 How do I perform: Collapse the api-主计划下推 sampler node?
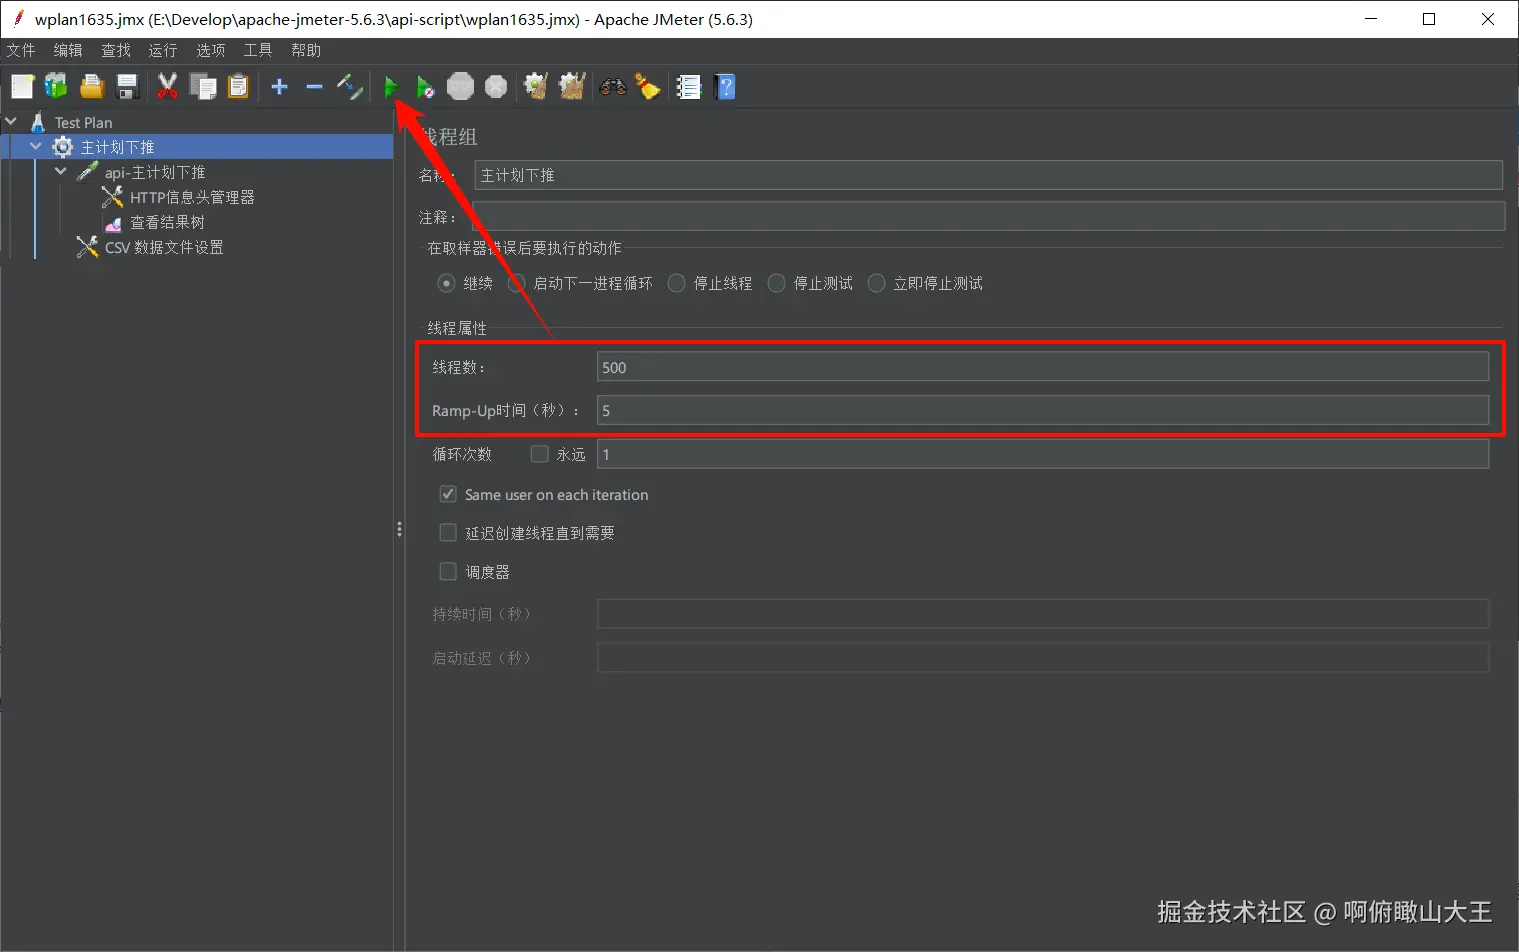(x=61, y=171)
